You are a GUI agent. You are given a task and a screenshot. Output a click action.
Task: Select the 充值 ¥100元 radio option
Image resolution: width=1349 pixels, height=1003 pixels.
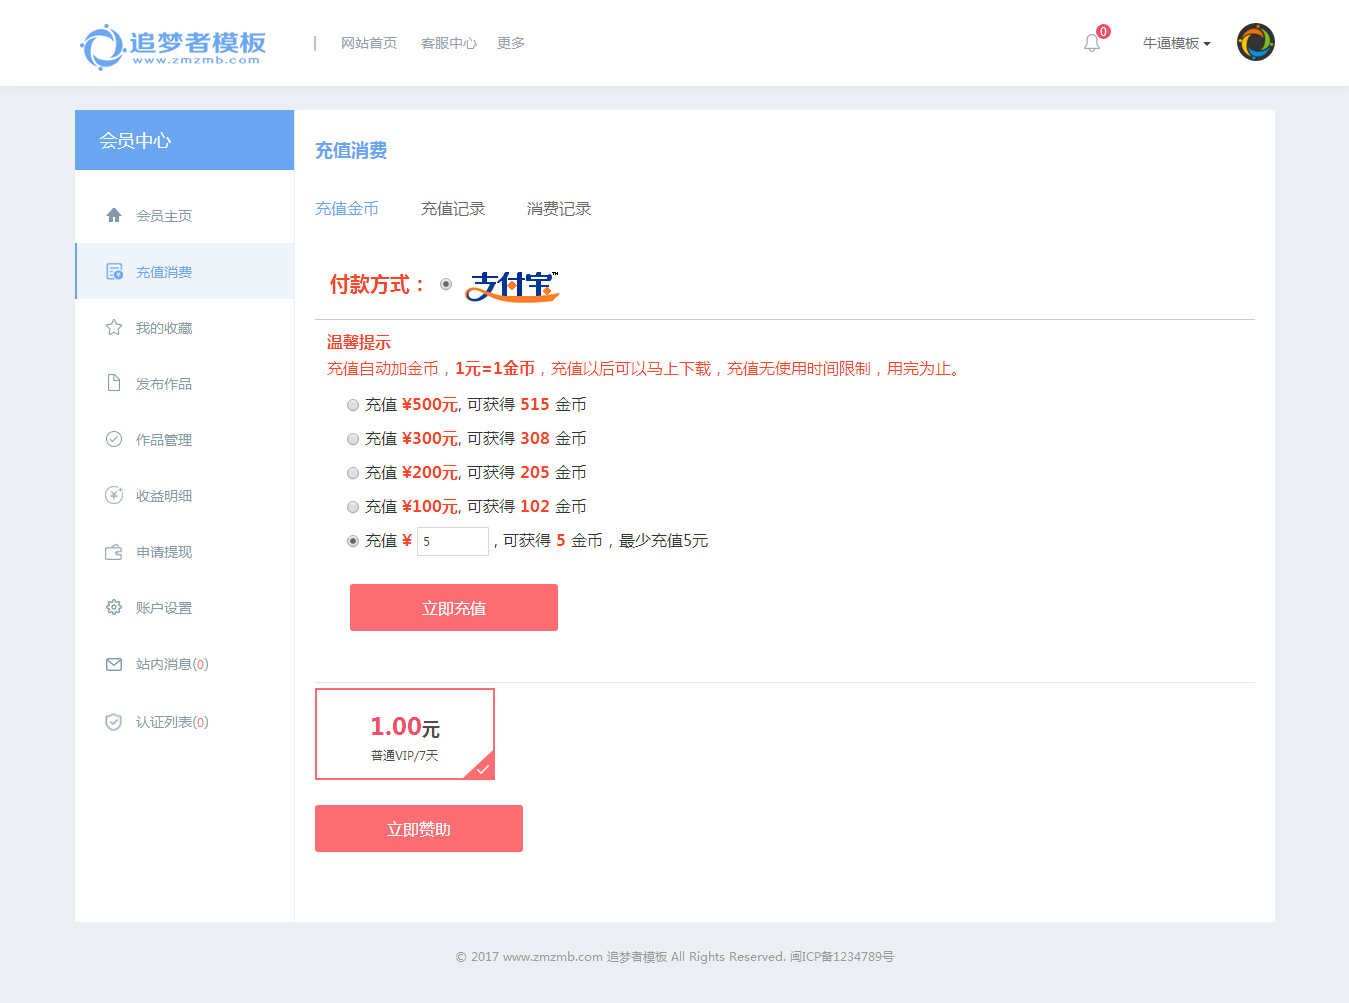pos(353,507)
